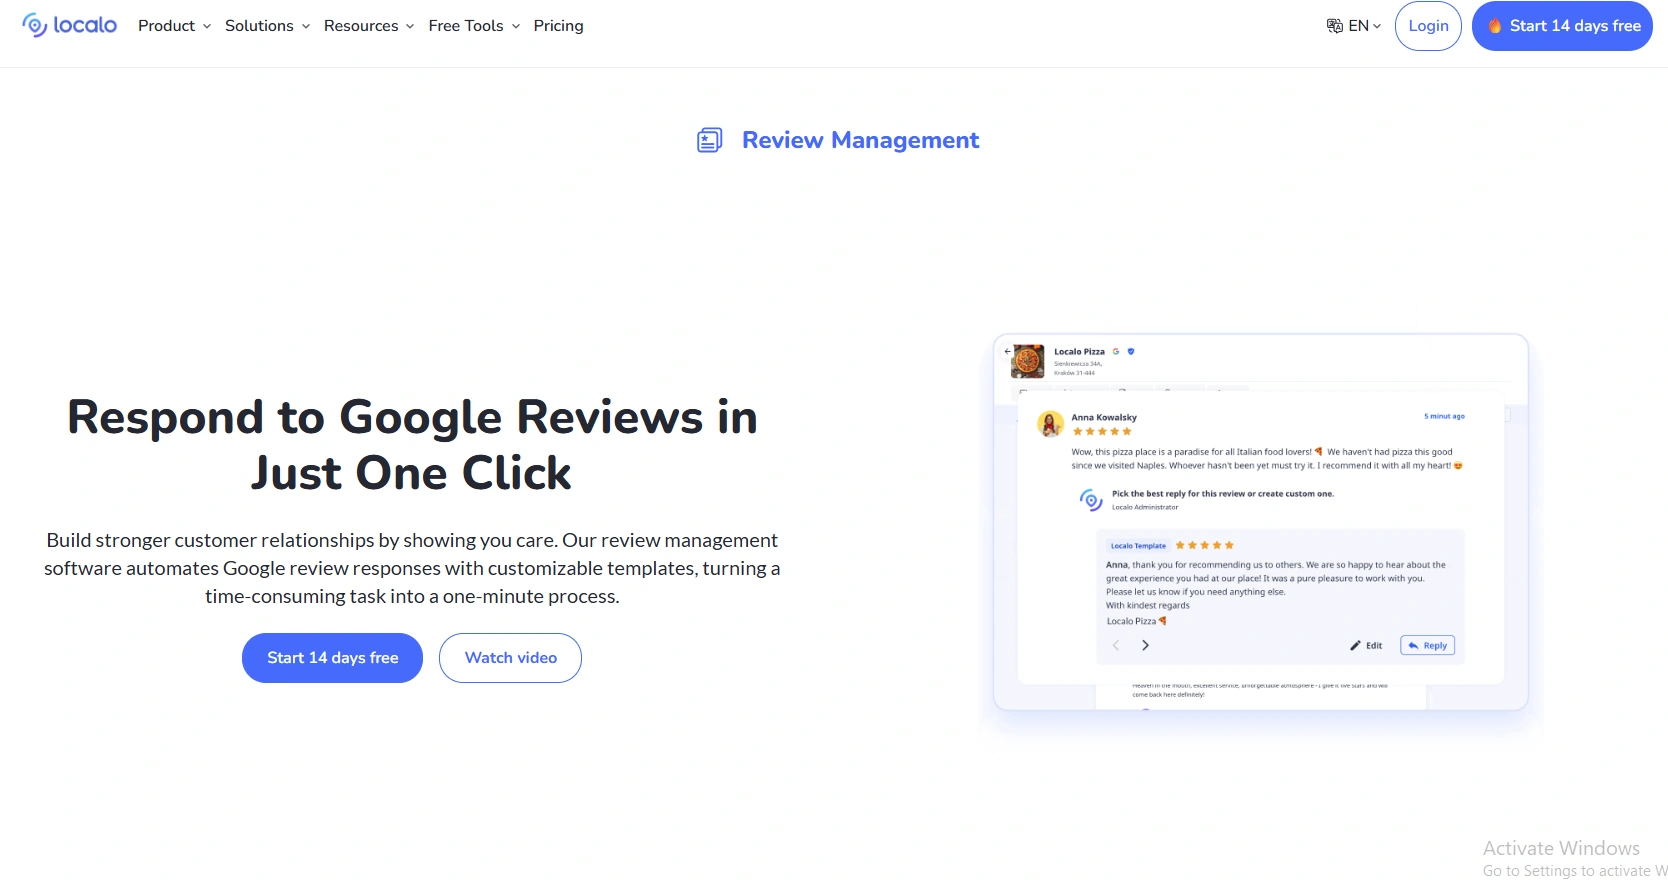Click the hero Start 14 days free button
The height and width of the screenshot is (880, 1668).
(x=332, y=658)
